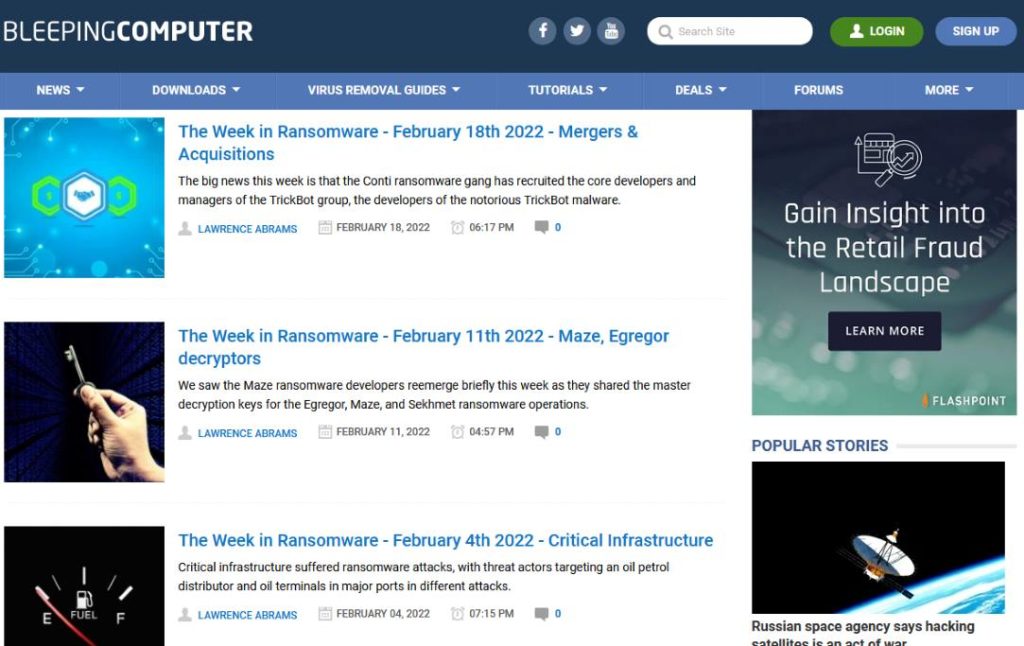Click the comment bubble icon for February 11th article

(541, 432)
